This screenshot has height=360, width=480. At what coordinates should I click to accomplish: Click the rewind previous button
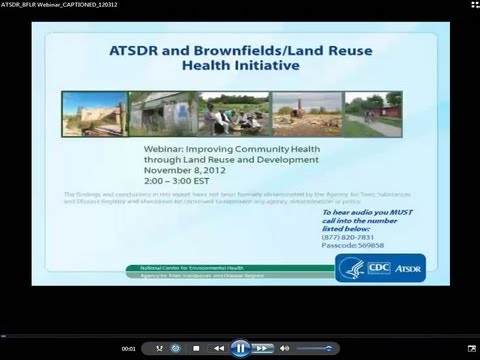(219, 348)
